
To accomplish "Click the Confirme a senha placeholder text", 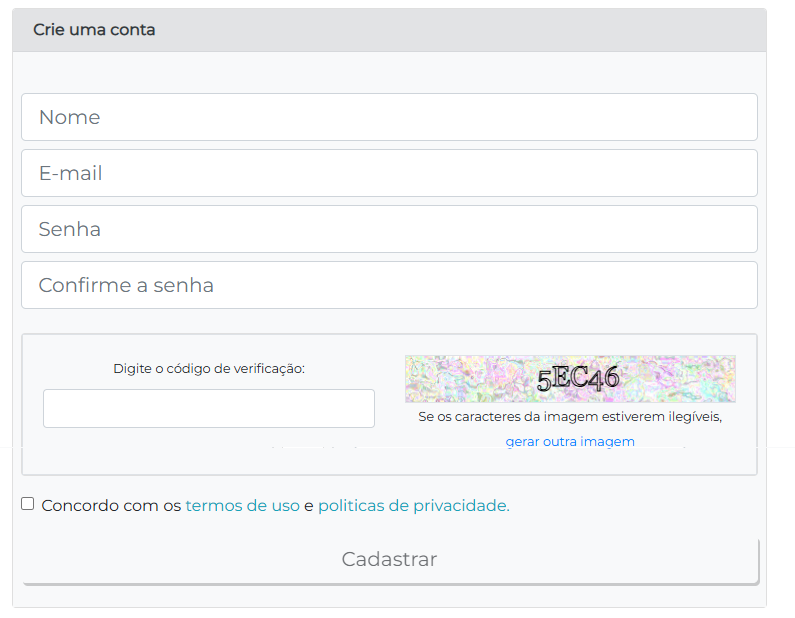I will (x=126, y=285).
